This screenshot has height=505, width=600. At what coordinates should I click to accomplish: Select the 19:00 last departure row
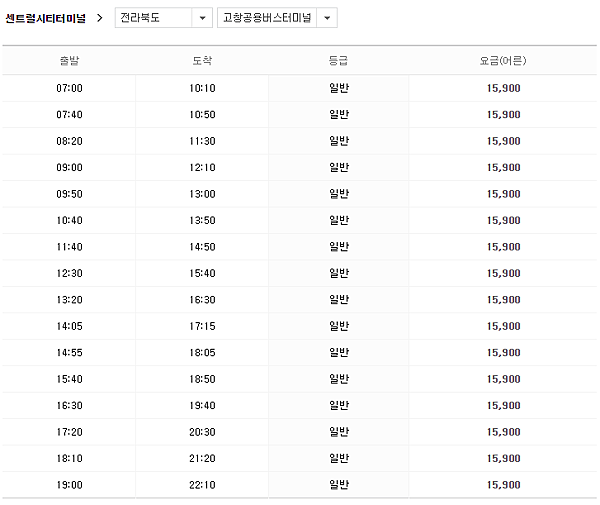69,485
